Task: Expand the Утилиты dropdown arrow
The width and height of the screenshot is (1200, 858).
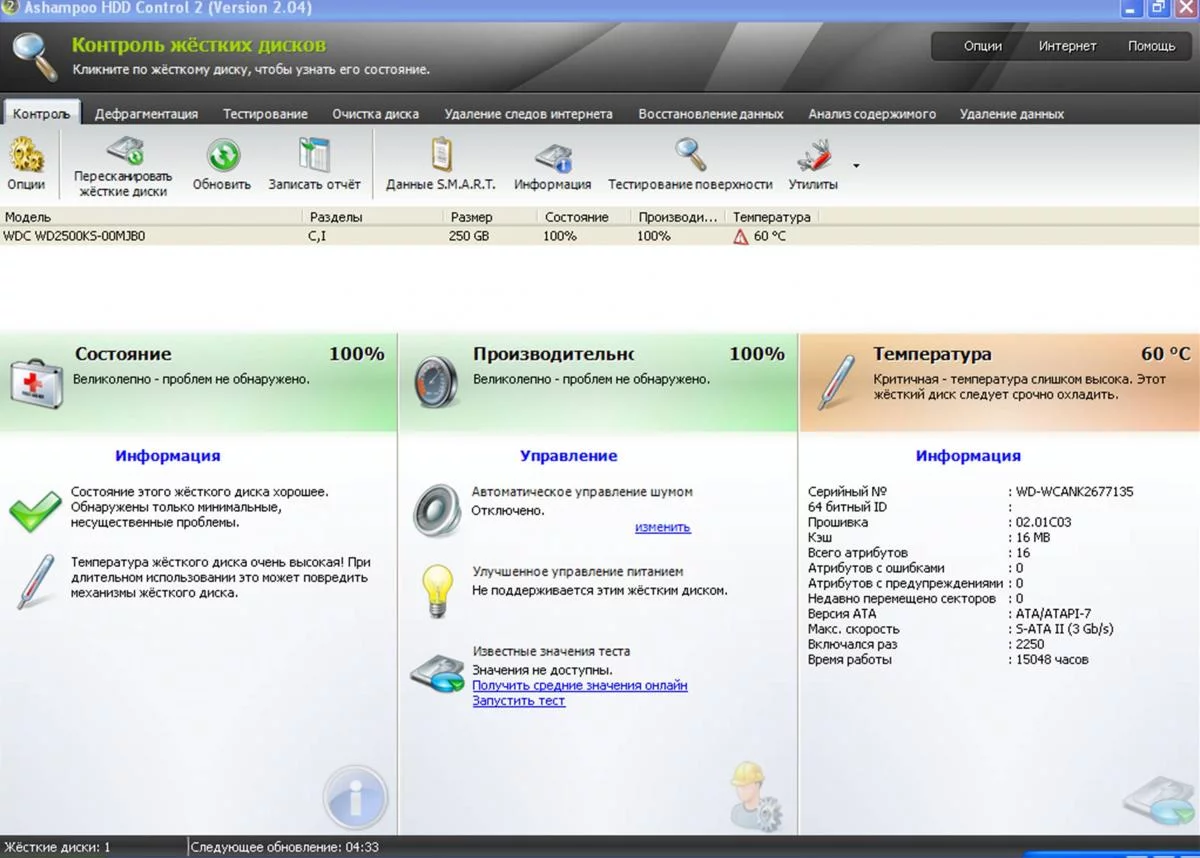Action: coord(856,166)
